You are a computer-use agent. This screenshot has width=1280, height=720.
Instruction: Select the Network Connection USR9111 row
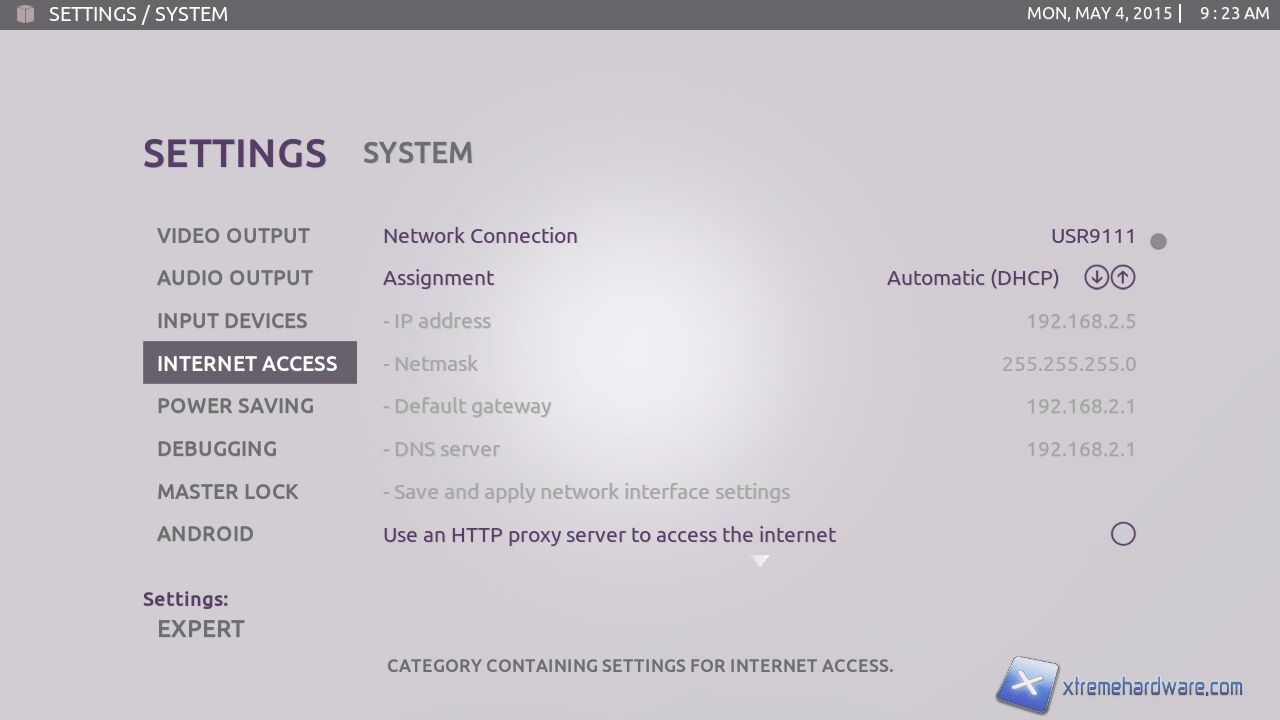pyautogui.click(x=758, y=236)
